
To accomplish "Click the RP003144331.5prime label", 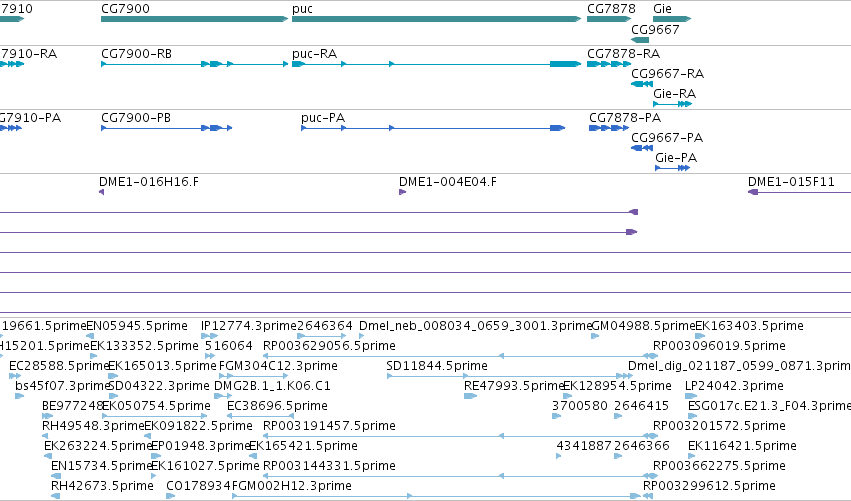I will click(329, 466).
